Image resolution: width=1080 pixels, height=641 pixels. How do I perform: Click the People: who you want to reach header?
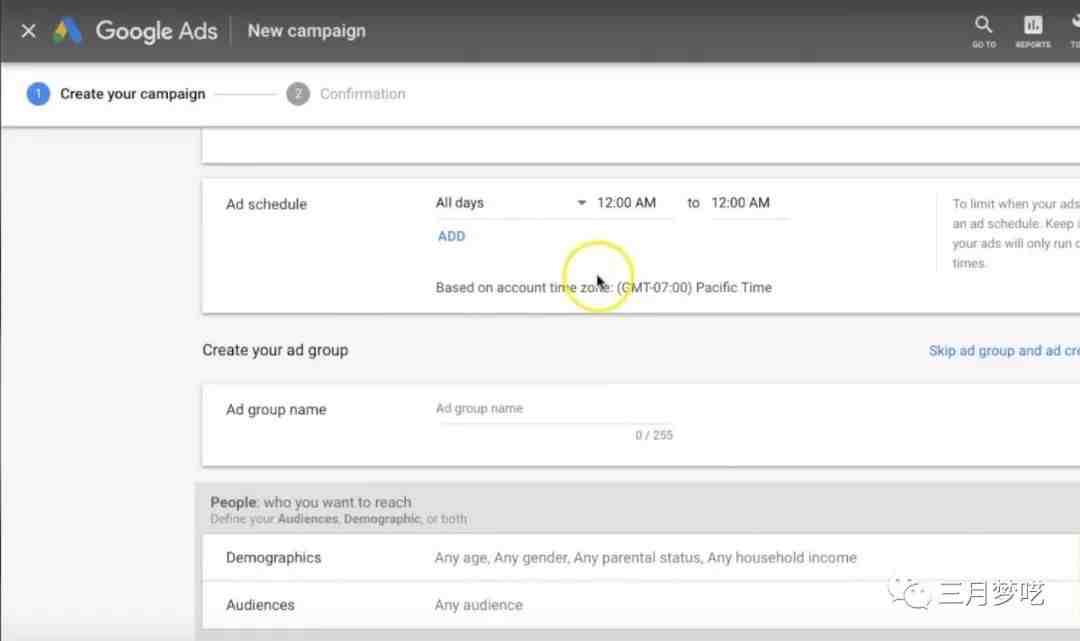(x=311, y=502)
